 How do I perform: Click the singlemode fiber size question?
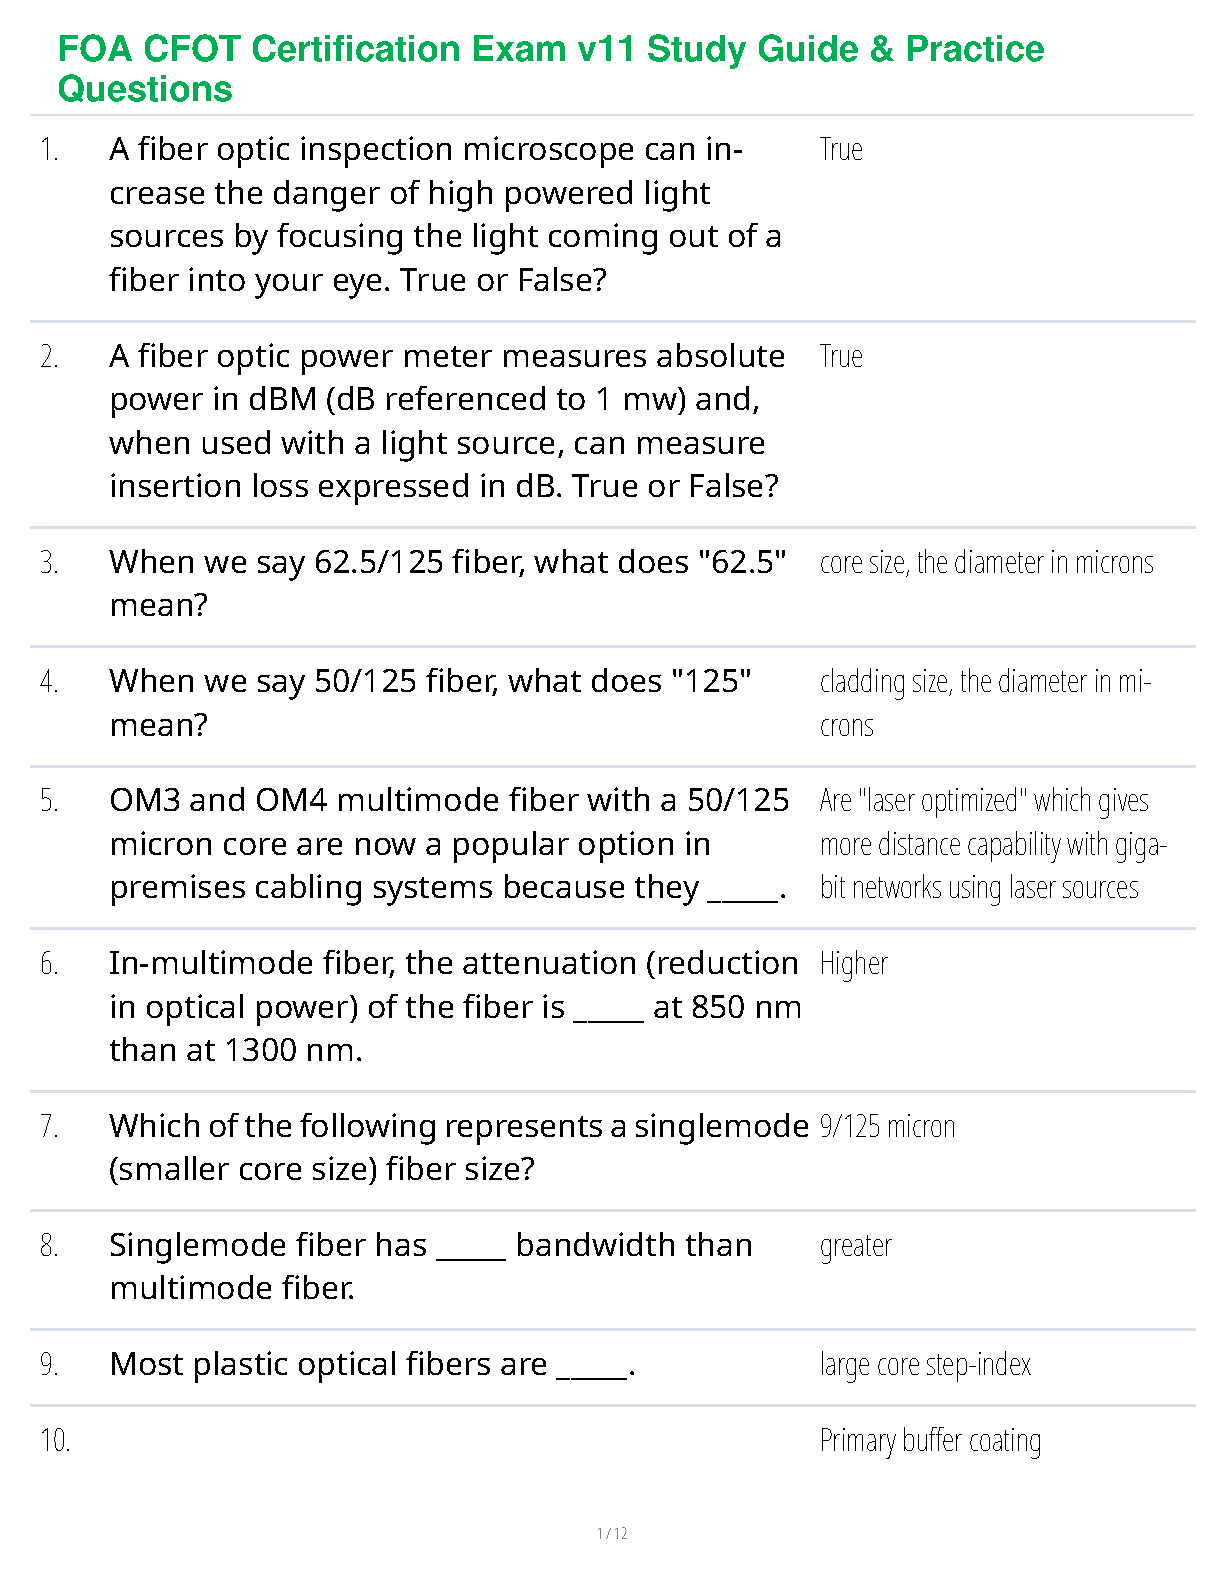(458, 1147)
